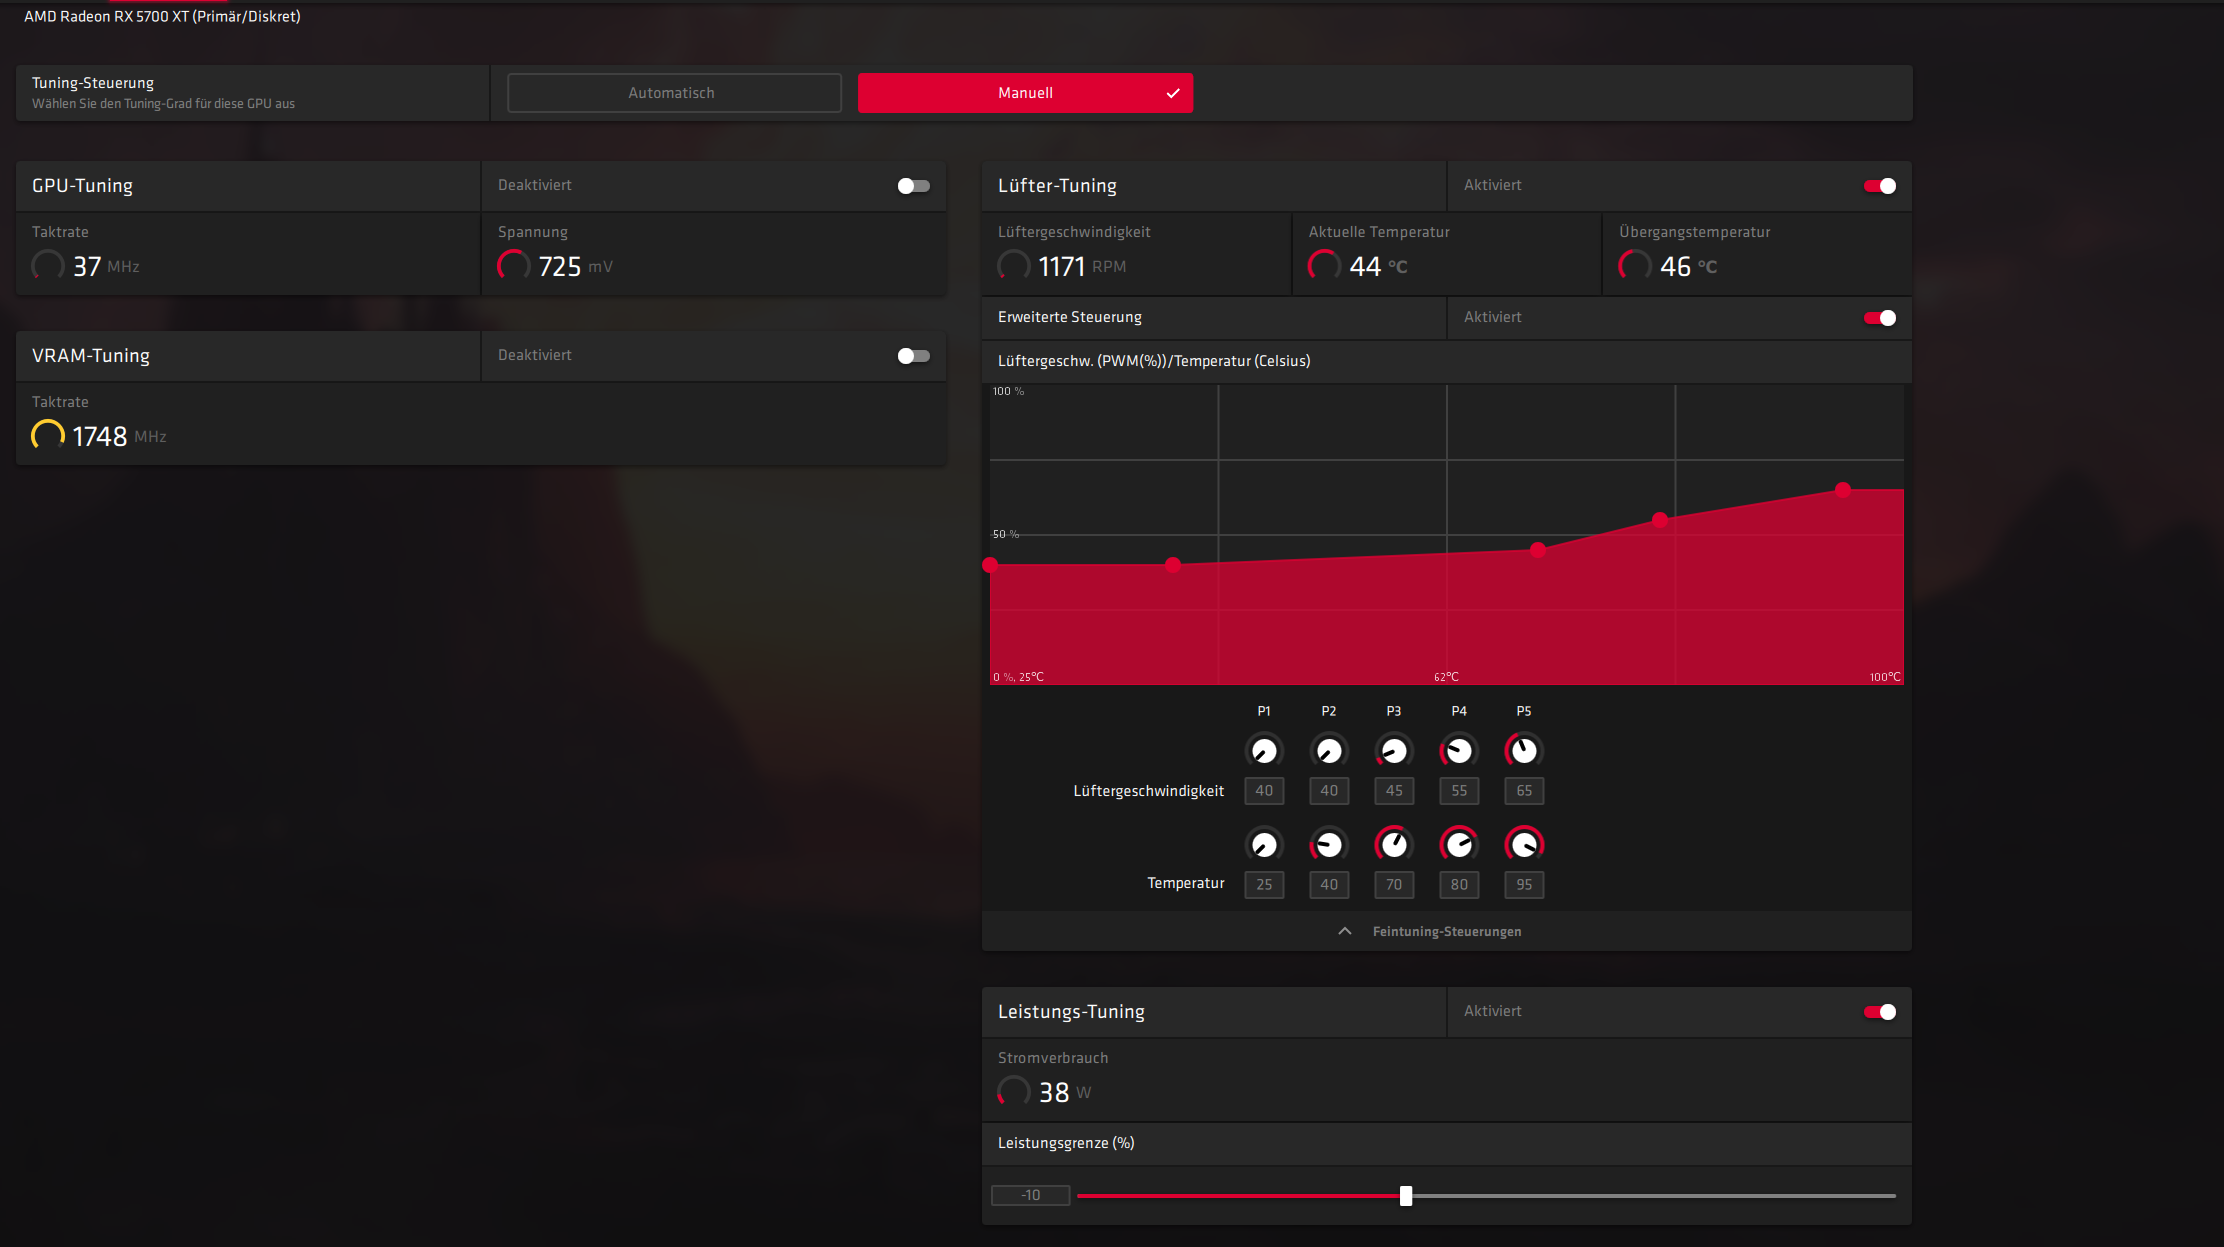This screenshot has height=1247, width=2224.
Task: Click the P5 fan speed value field
Action: pyautogui.click(x=1524, y=791)
